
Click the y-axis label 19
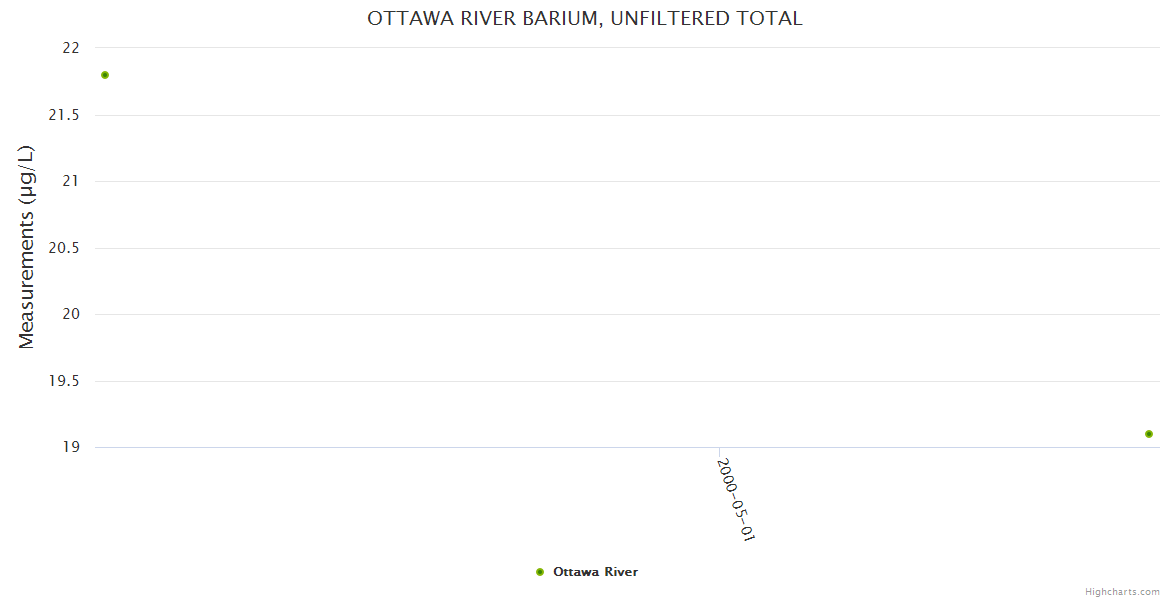[70, 447]
